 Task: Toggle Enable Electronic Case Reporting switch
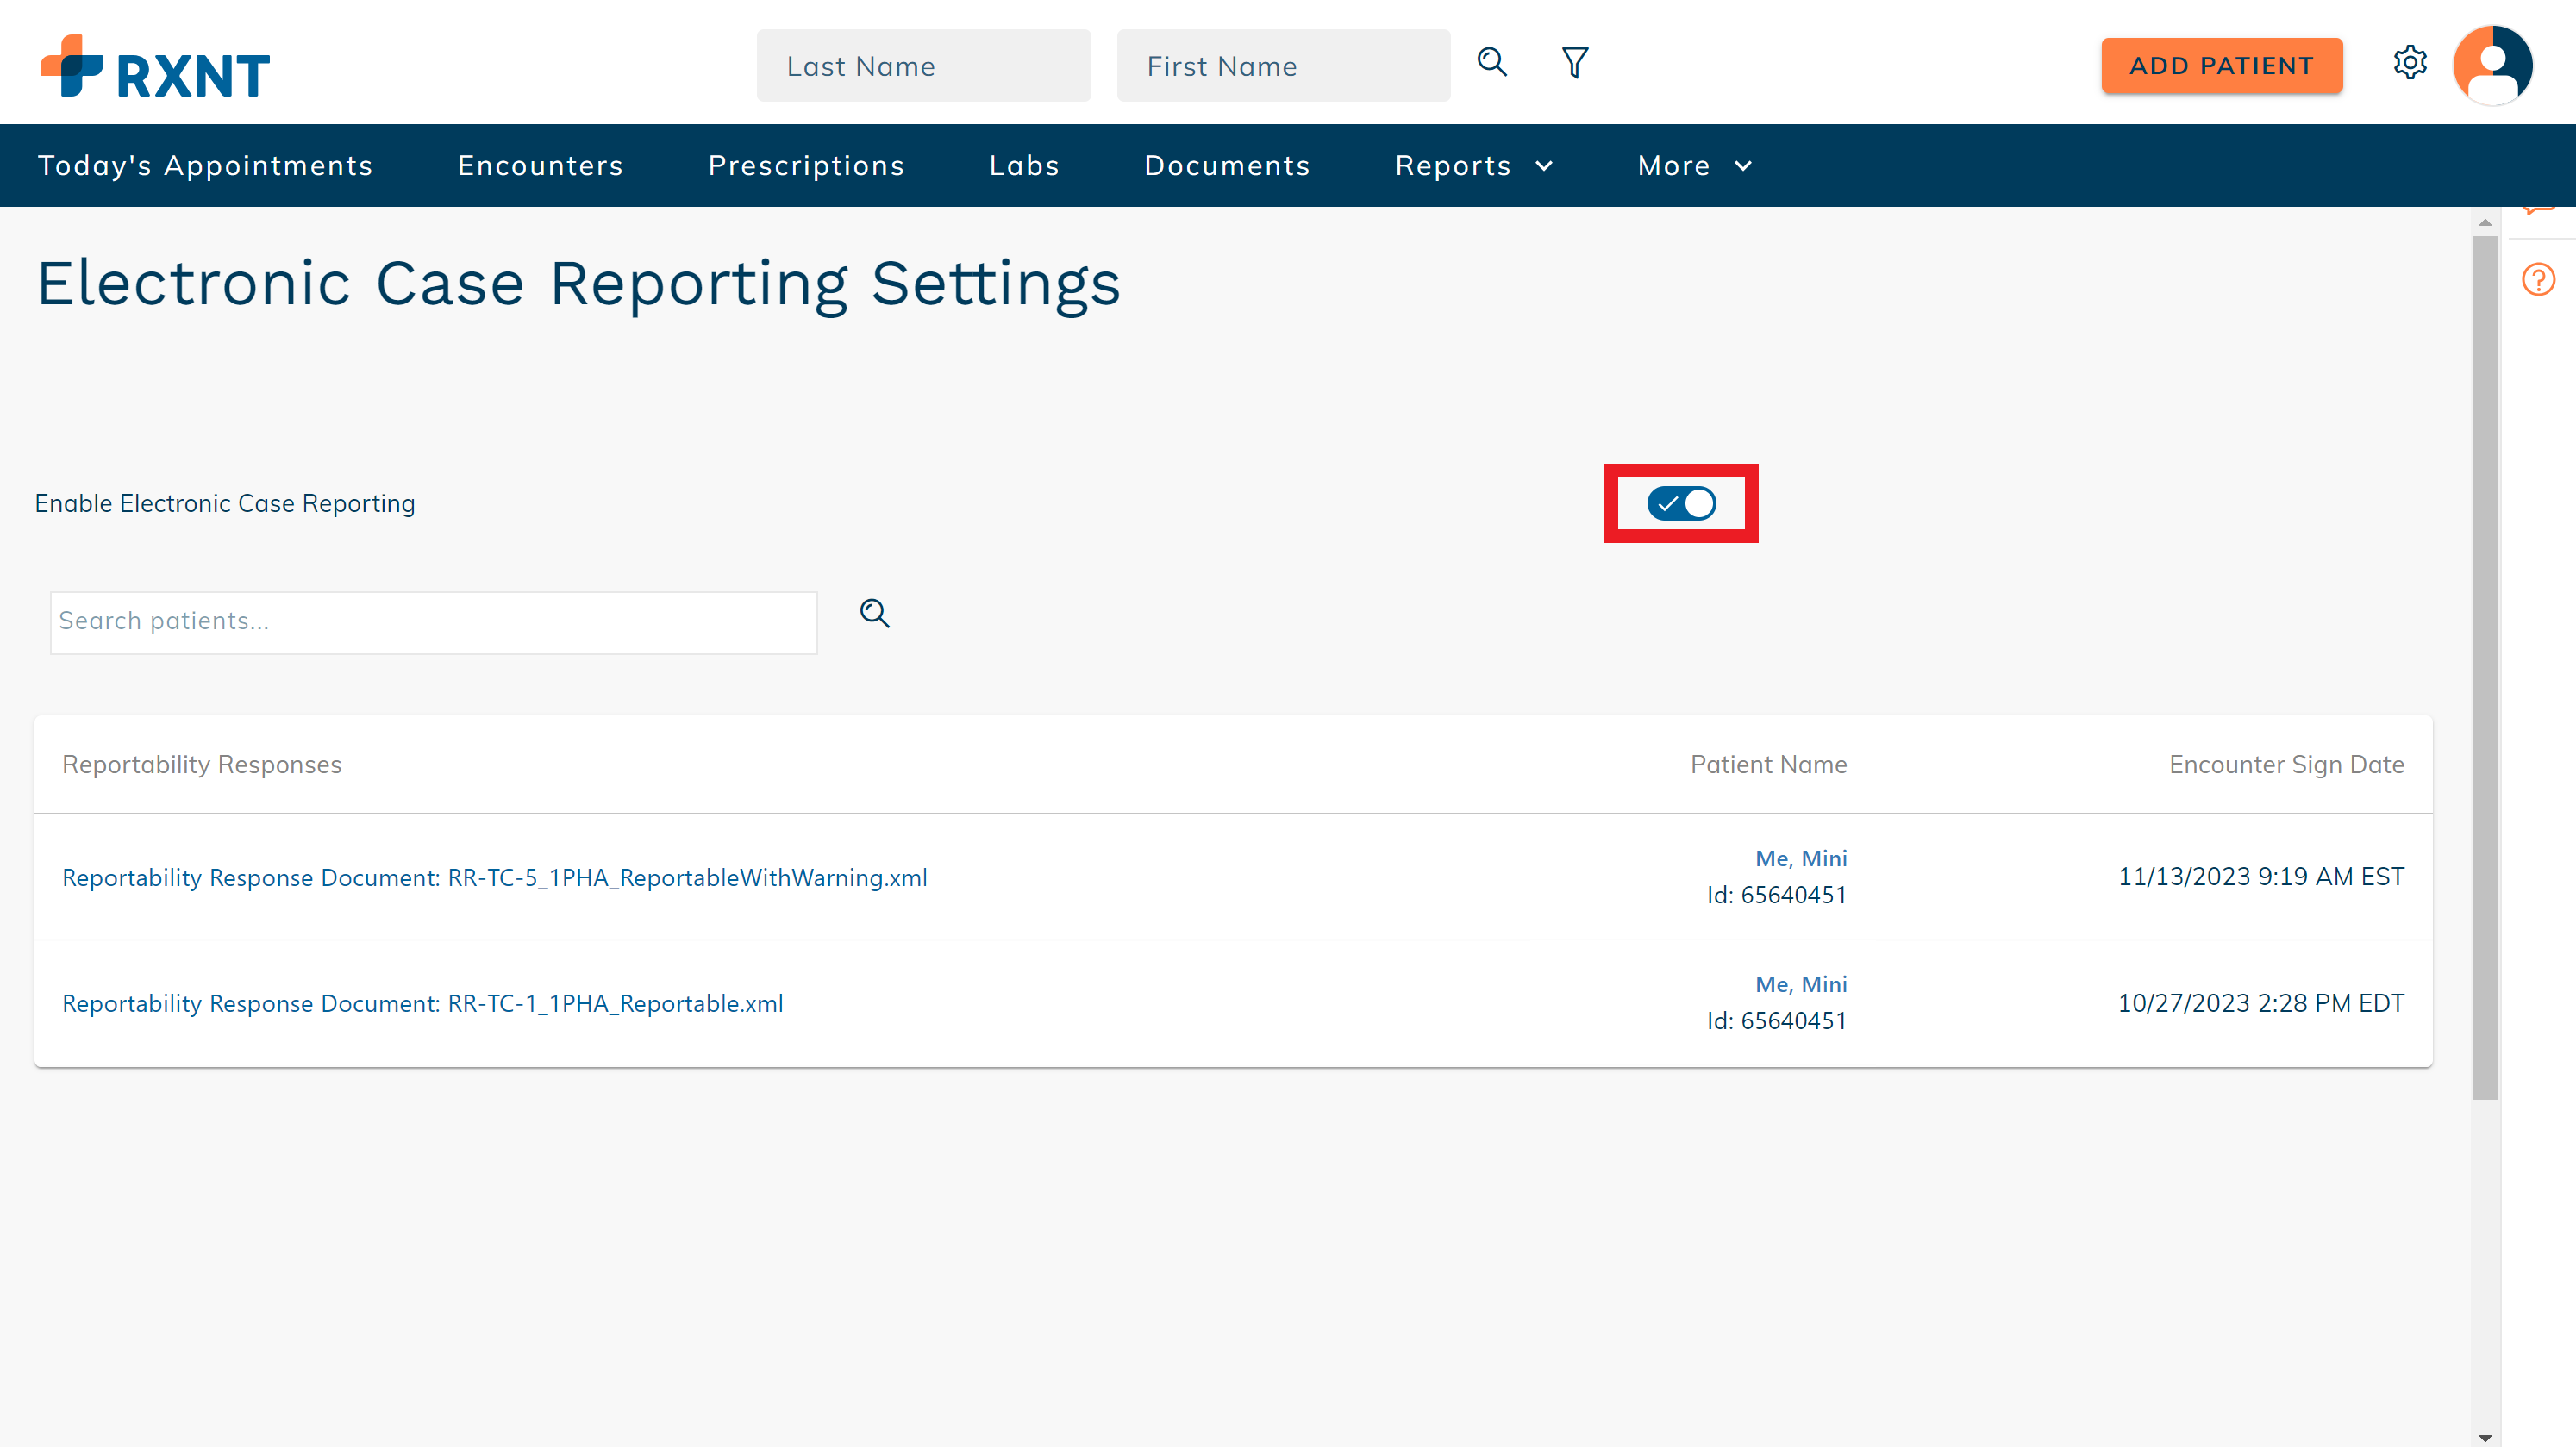[1681, 503]
